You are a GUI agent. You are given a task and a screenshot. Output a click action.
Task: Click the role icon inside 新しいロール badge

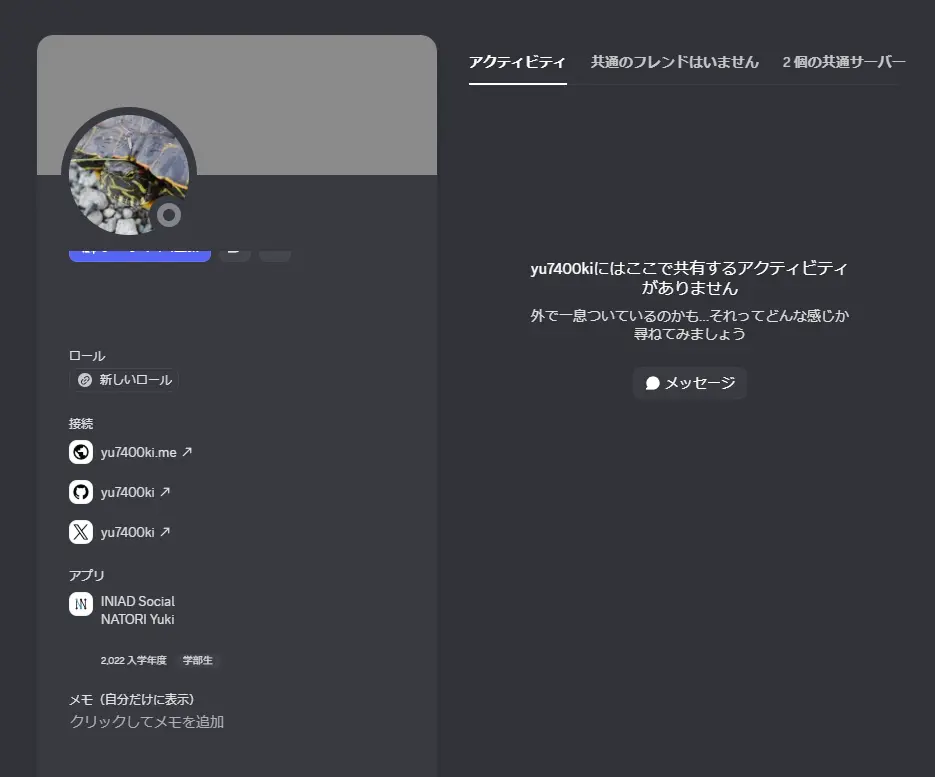click(x=83, y=380)
